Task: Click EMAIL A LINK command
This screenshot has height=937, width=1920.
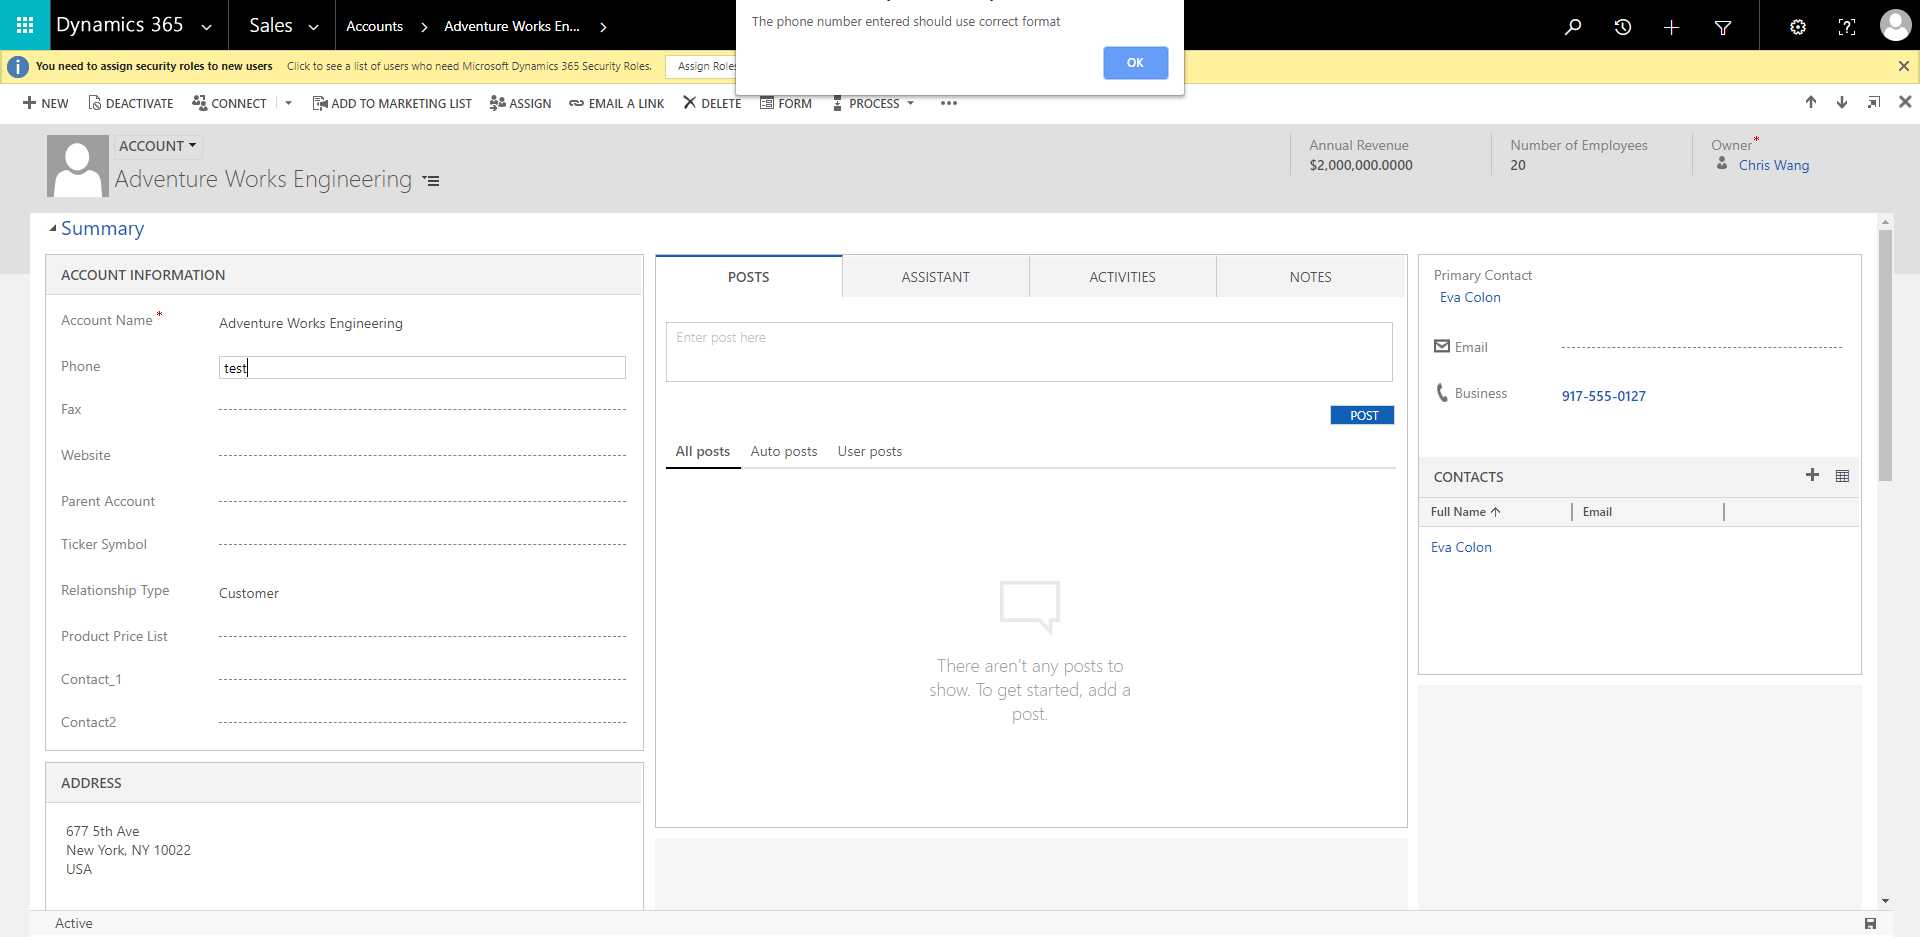Action: pos(616,103)
